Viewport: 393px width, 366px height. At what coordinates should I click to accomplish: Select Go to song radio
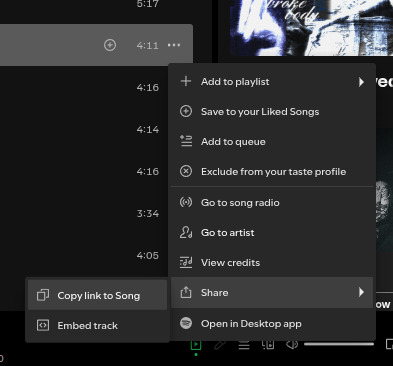pos(272,203)
